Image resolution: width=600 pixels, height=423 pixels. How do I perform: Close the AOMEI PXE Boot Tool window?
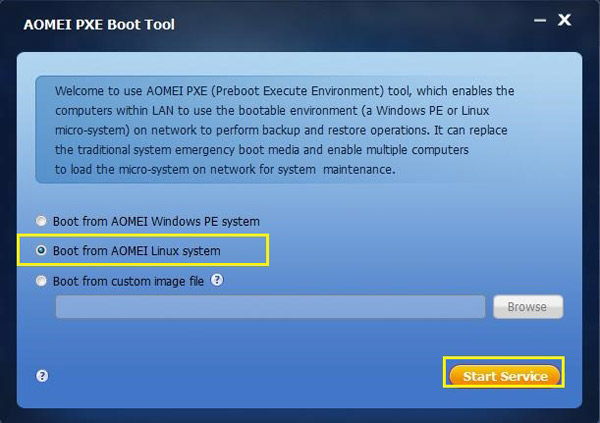point(565,20)
